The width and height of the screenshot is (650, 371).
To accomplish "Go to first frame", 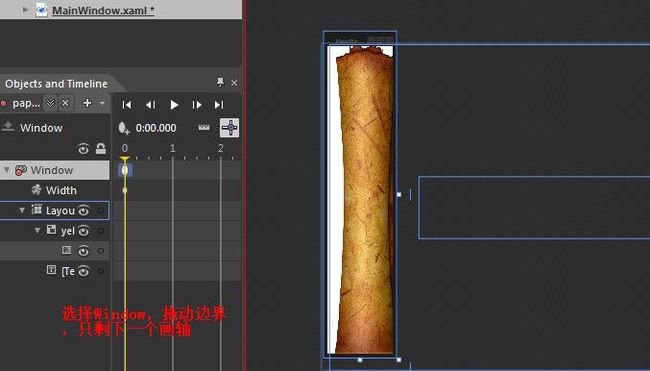I will coord(127,105).
